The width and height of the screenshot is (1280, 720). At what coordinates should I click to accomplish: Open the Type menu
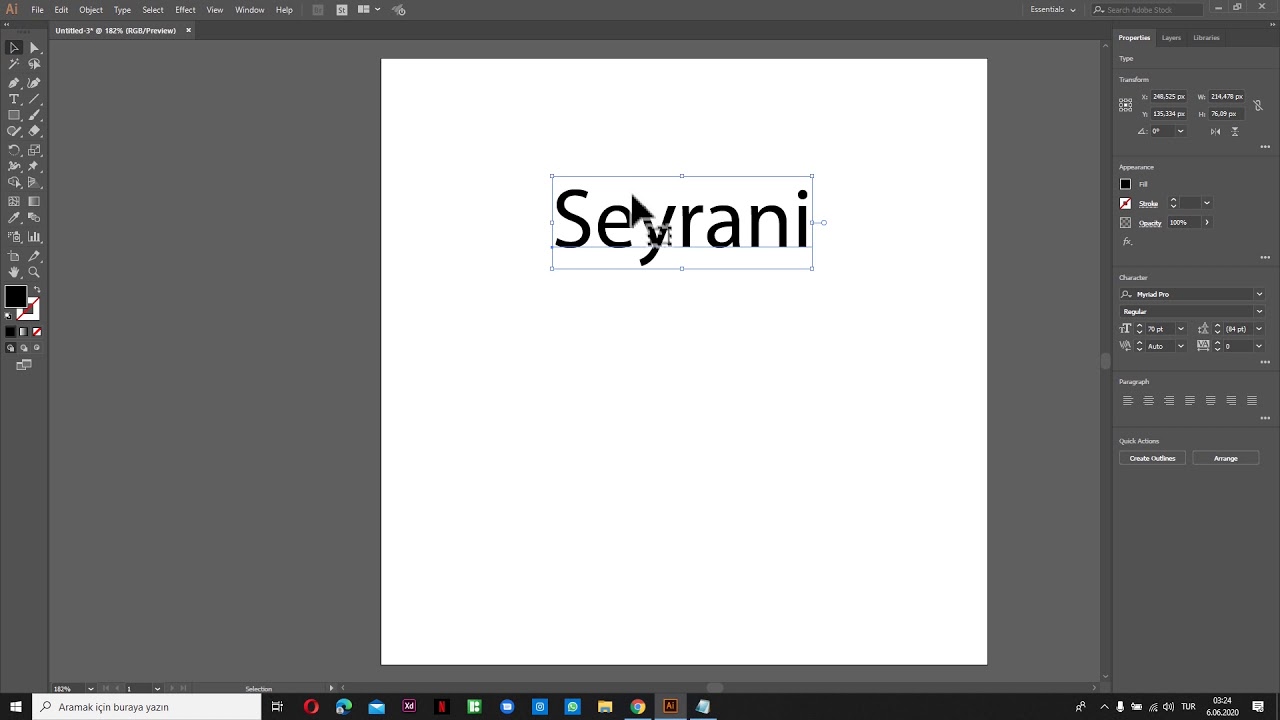[x=122, y=10]
